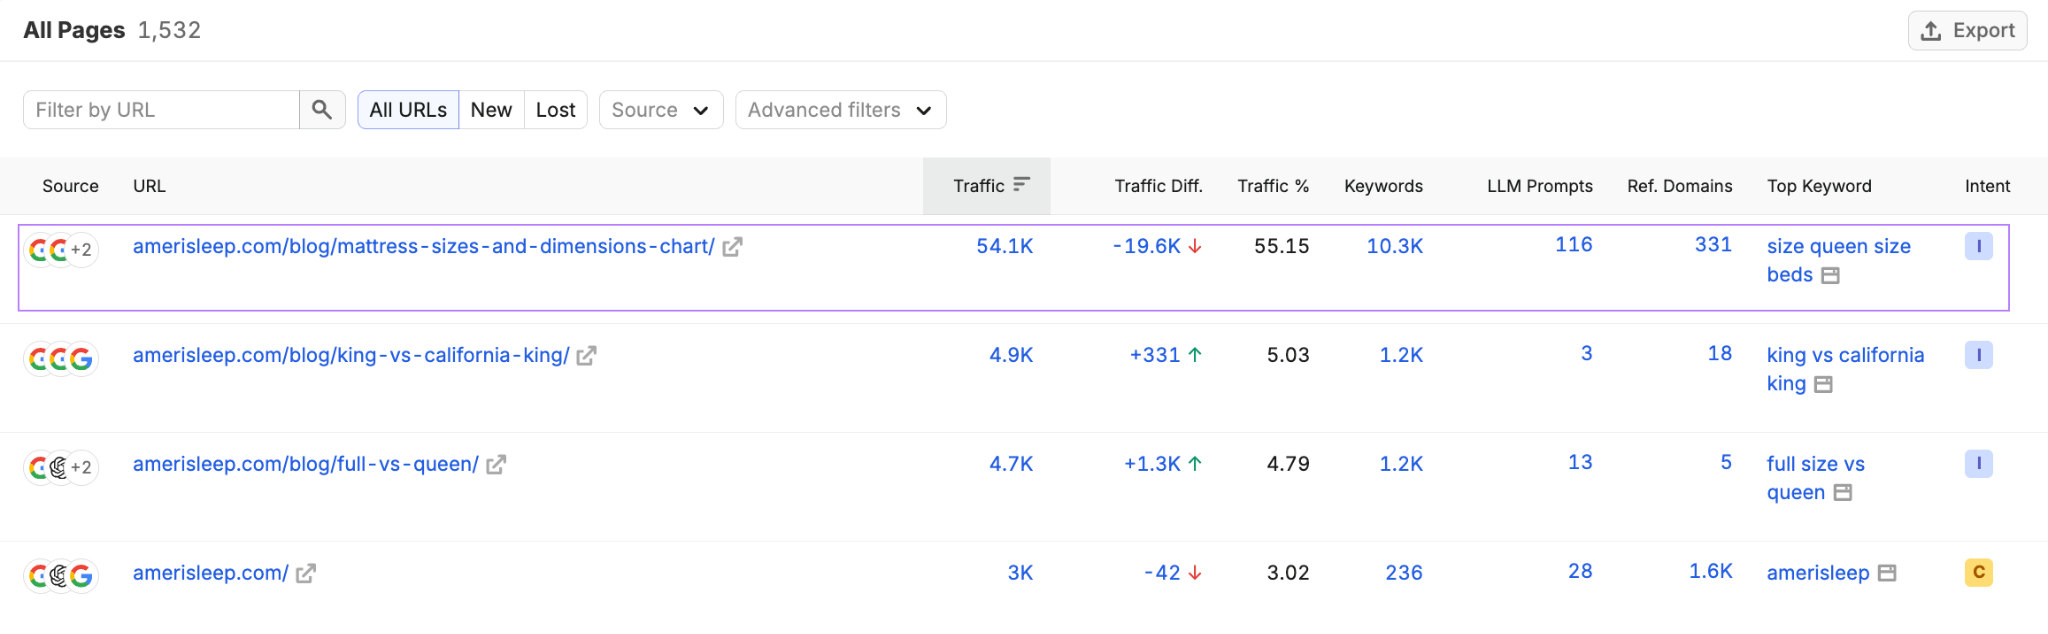Viewport: 2048px width, 634px height.
Task: Sort by Traffic Diff. column header
Action: tap(1158, 186)
